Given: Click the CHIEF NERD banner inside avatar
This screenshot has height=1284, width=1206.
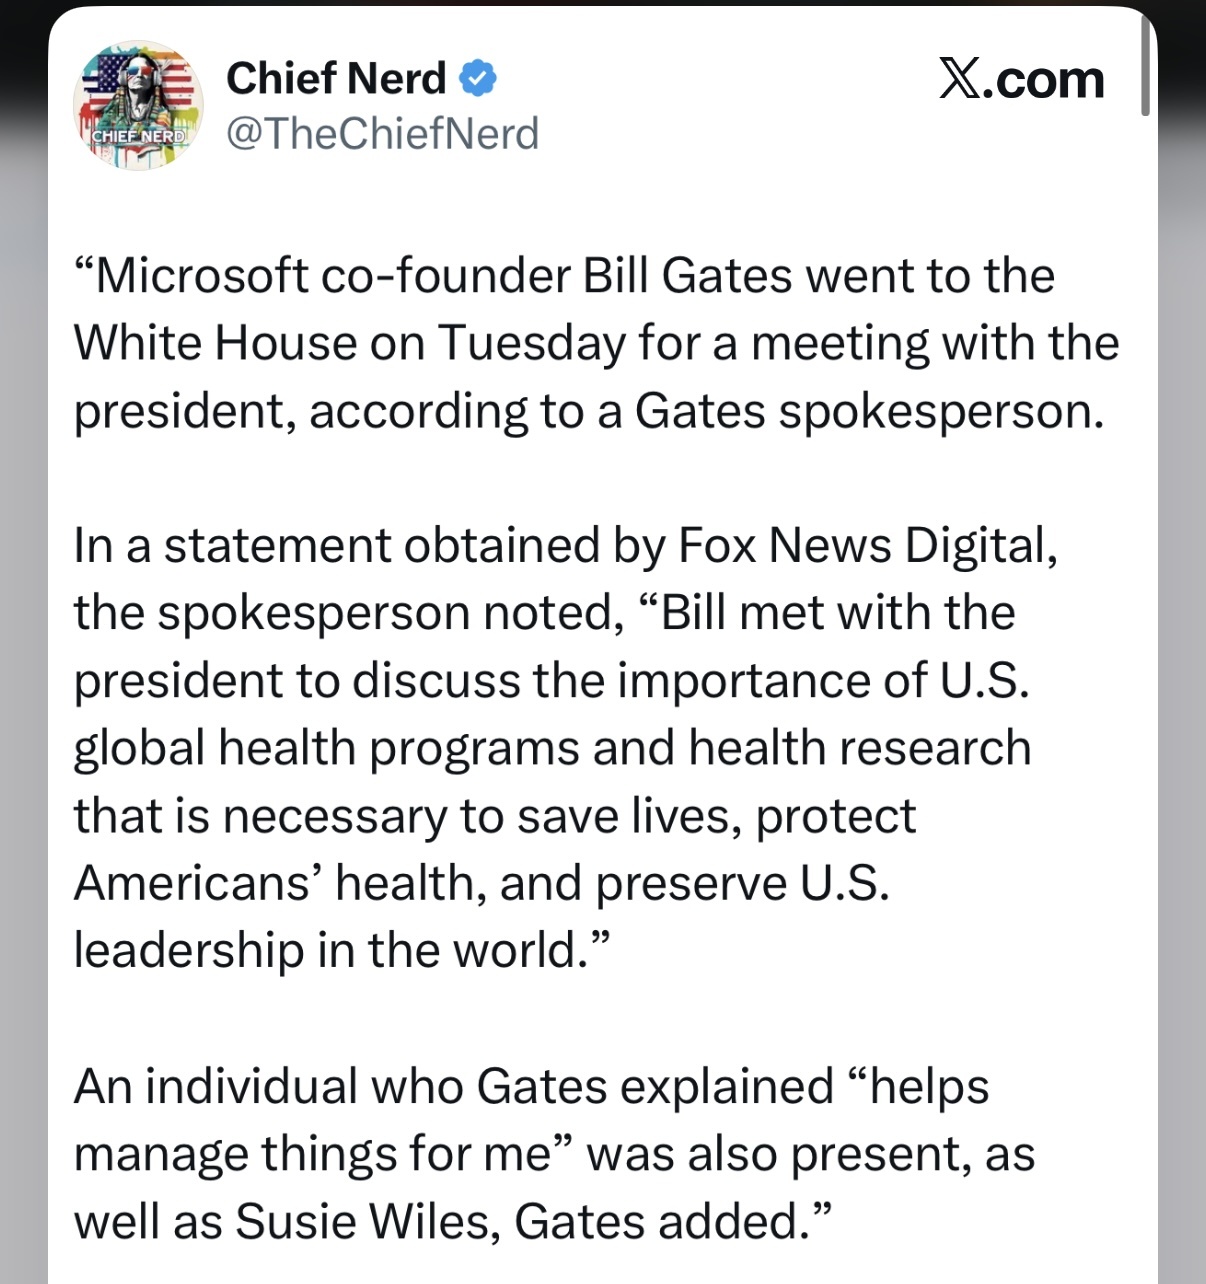Looking at the screenshot, I should point(138,135).
